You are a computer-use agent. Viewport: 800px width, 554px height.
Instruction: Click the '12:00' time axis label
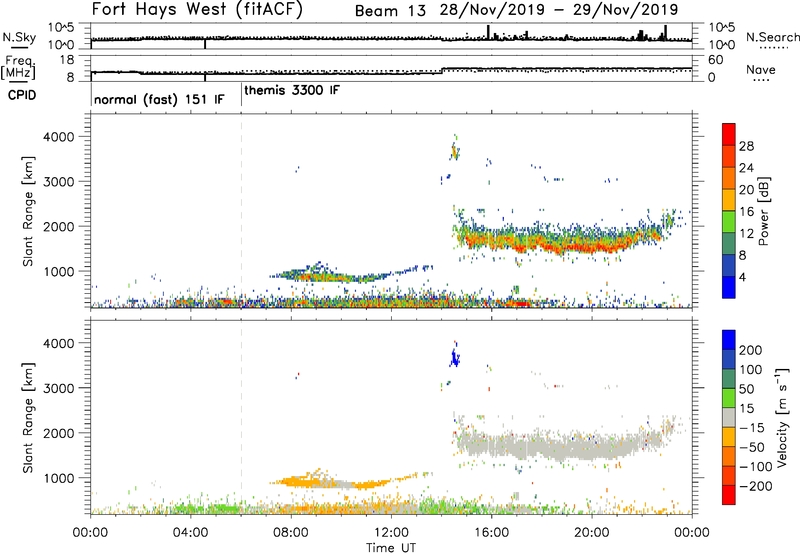click(x=391, y=533)
